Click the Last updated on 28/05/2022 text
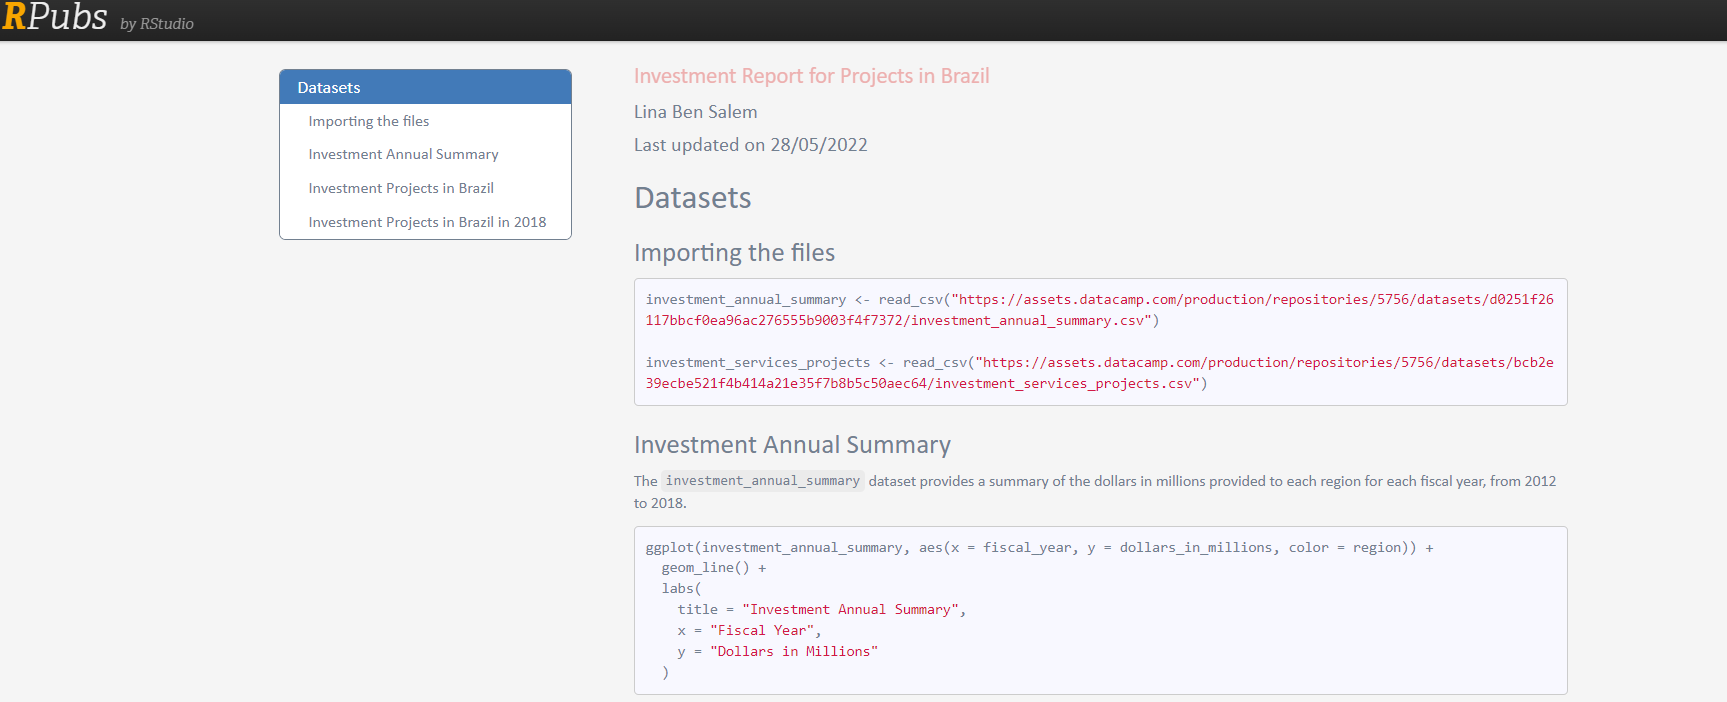The width and height of the screenshot is (1727, 702). (x=750, y=145)
